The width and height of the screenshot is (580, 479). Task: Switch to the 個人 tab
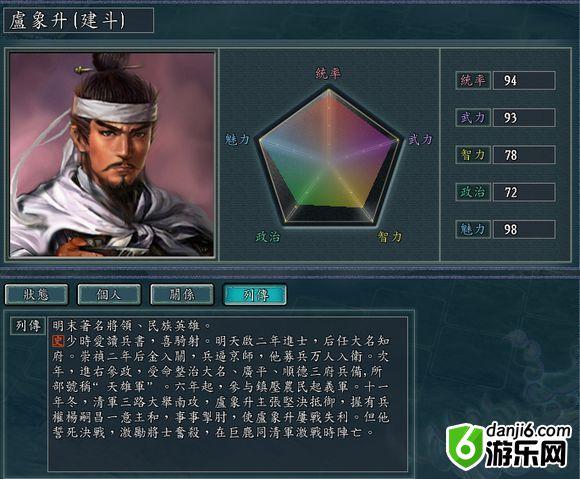click(x=109, y=294)
